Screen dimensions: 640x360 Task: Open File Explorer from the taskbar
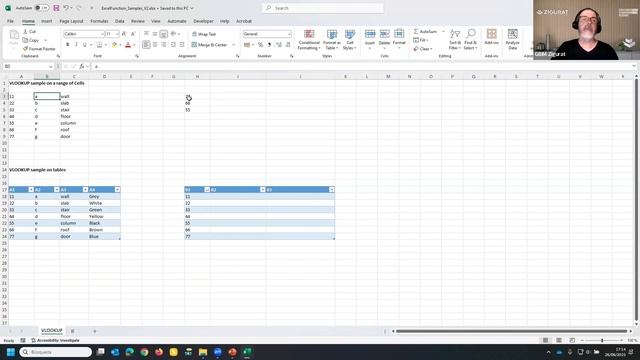[203, 352]
